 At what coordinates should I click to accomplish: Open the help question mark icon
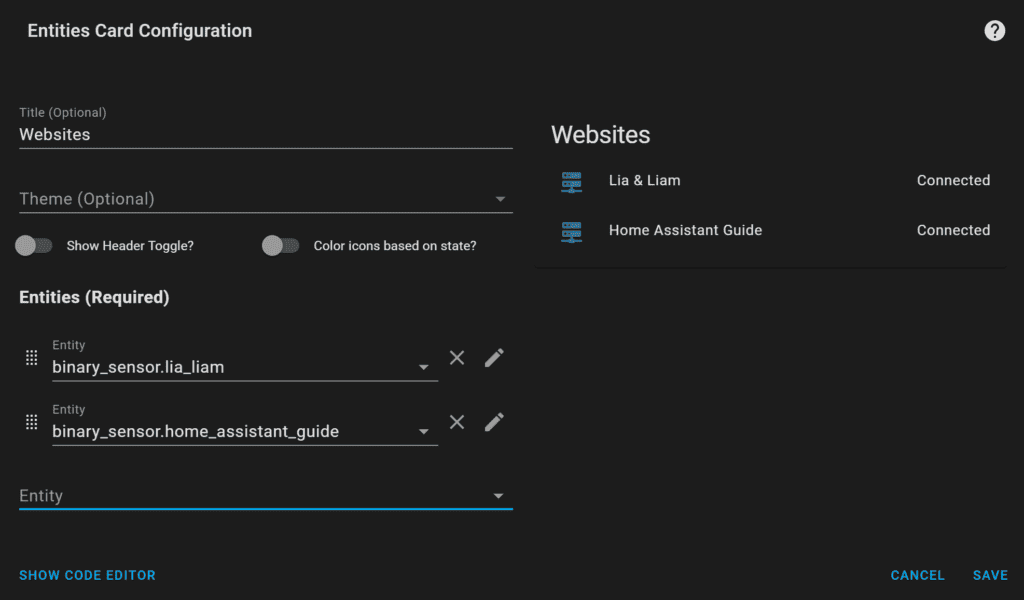(x=994, y=31)
